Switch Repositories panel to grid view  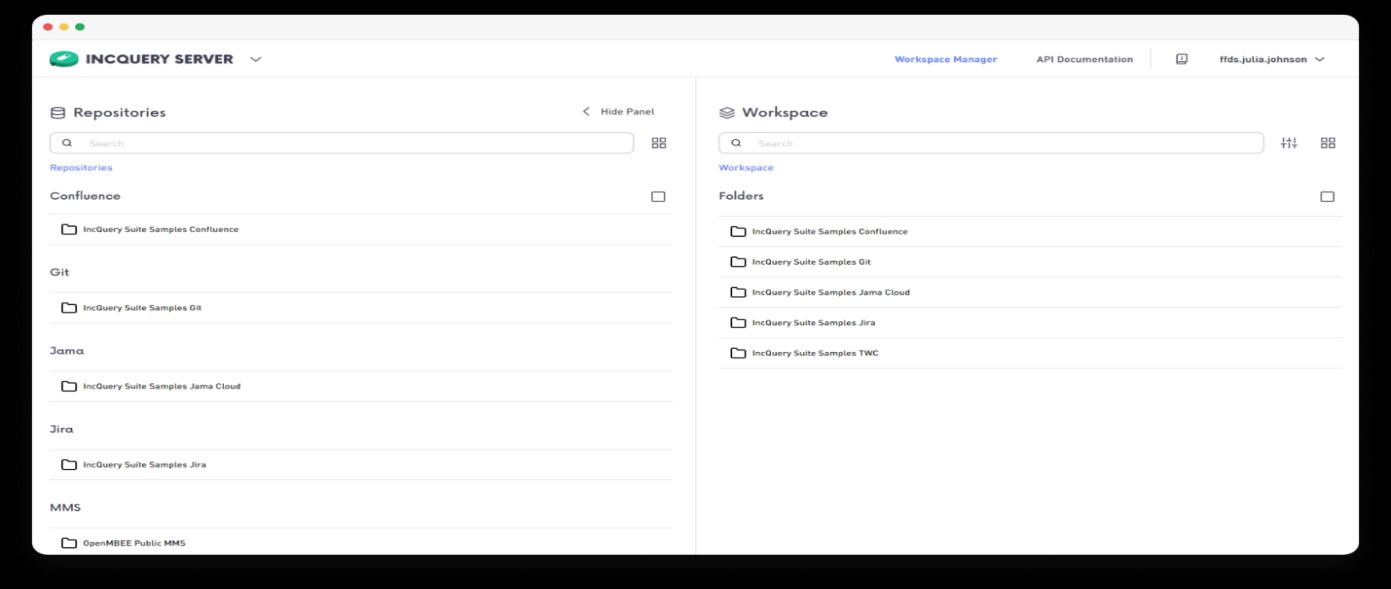(658, 143)
